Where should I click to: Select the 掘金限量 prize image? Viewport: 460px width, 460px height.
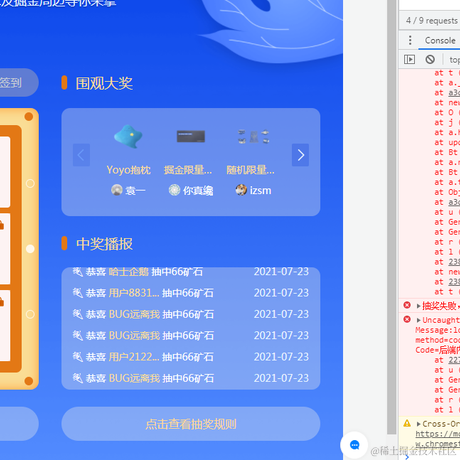191,136
